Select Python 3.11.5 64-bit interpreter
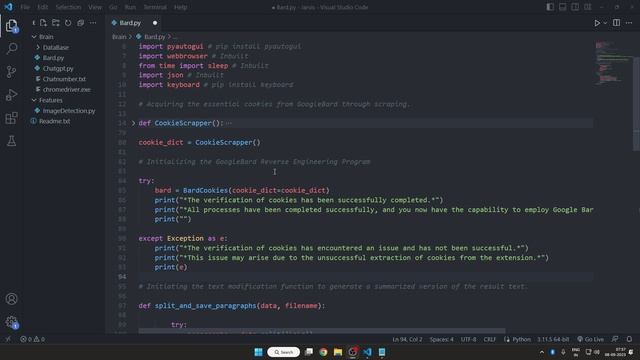 coord(553,339)
